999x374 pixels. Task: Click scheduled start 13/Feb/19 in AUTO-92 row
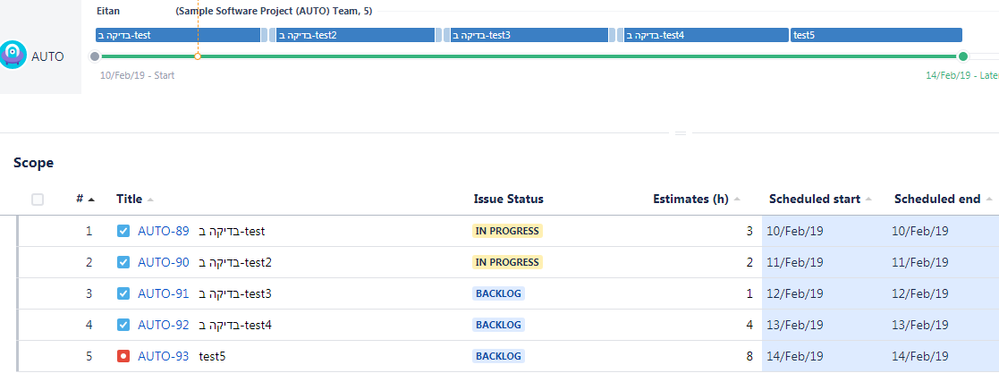(x=794, y=325)
